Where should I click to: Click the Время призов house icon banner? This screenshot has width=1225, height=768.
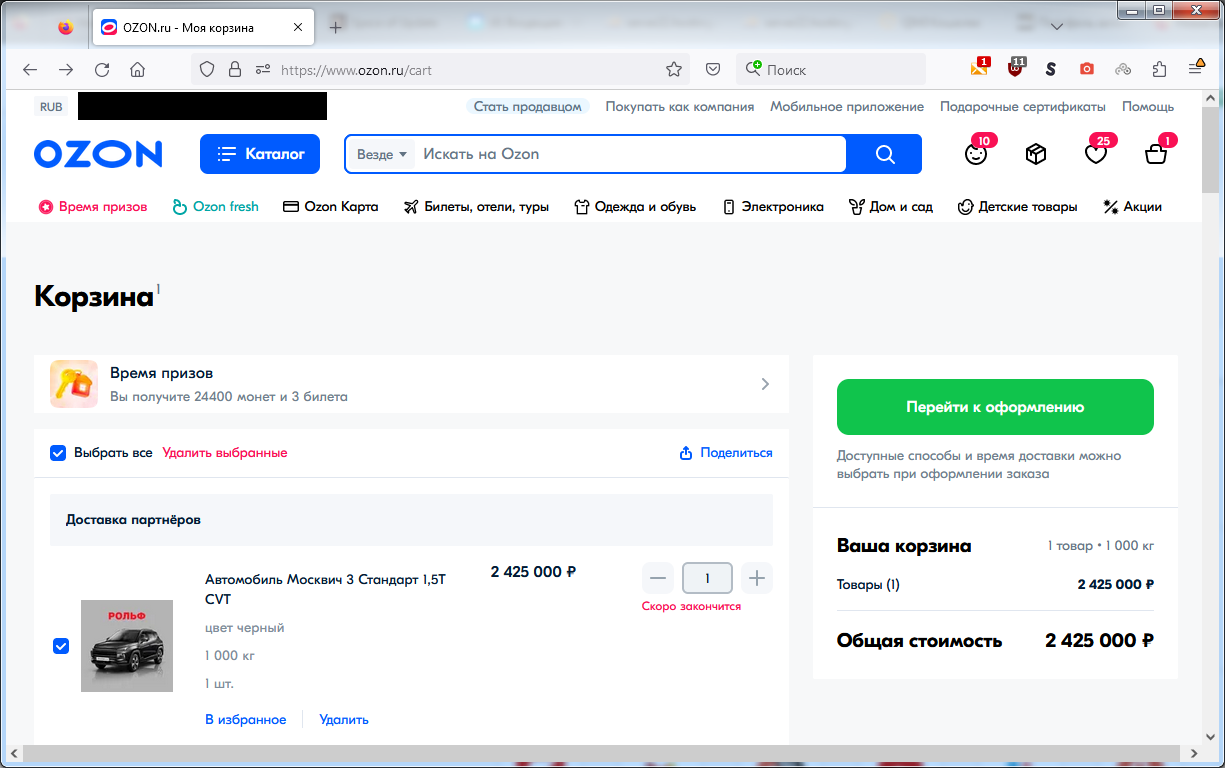pos(74,384)
